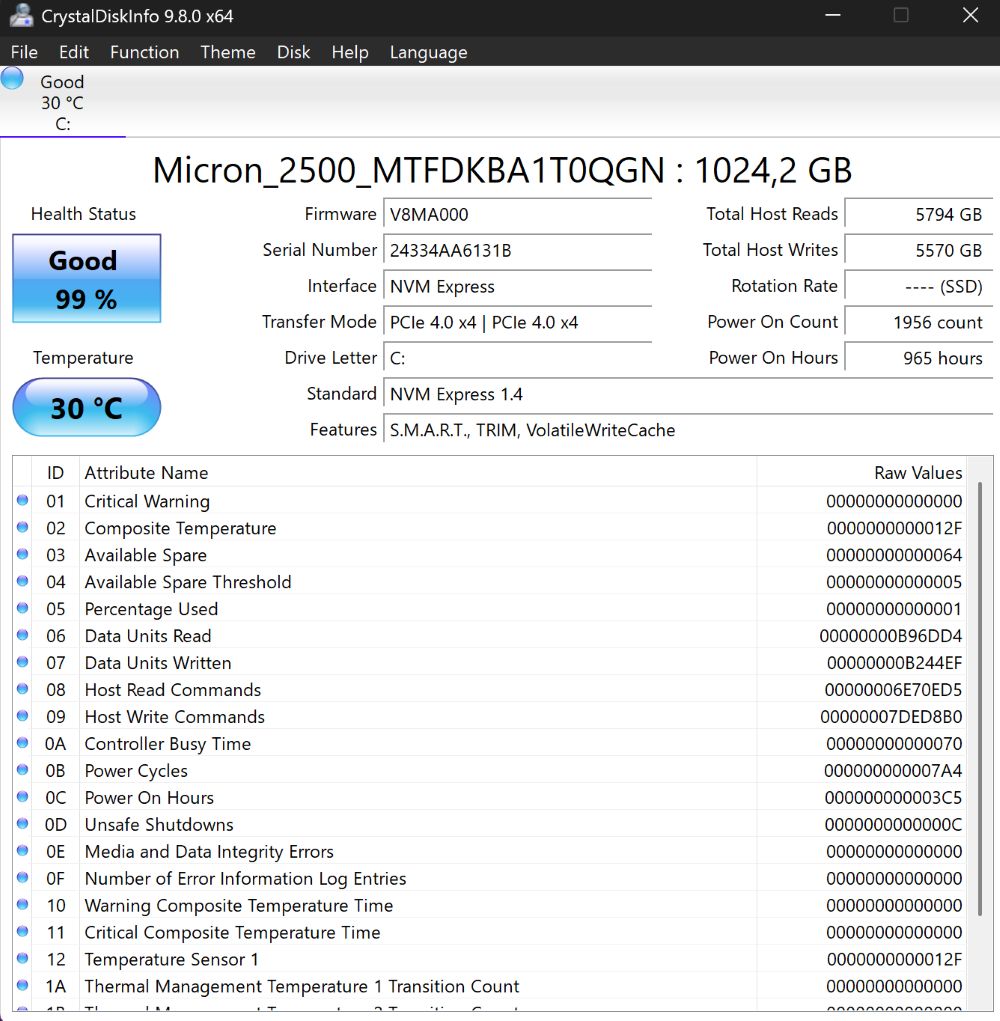The width and height of the screenshot is (1000, 1021).
Task: Open the Function menu
Action: tap(145, 52)
